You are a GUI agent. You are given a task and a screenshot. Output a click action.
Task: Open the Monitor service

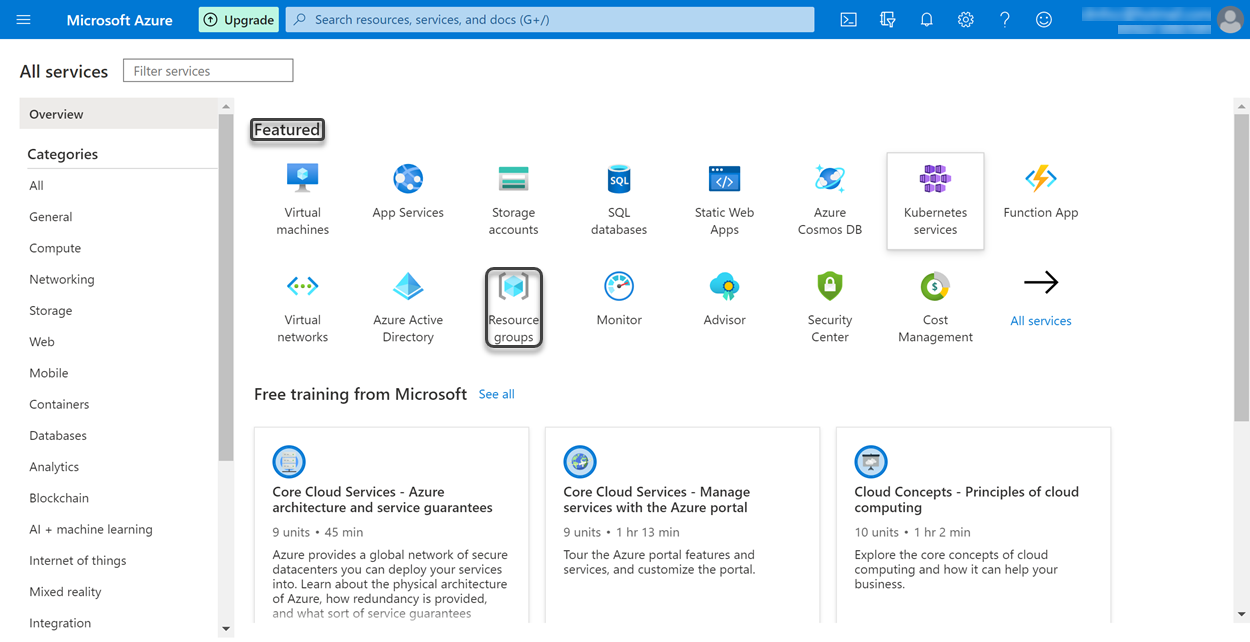[x=619, y=299]
